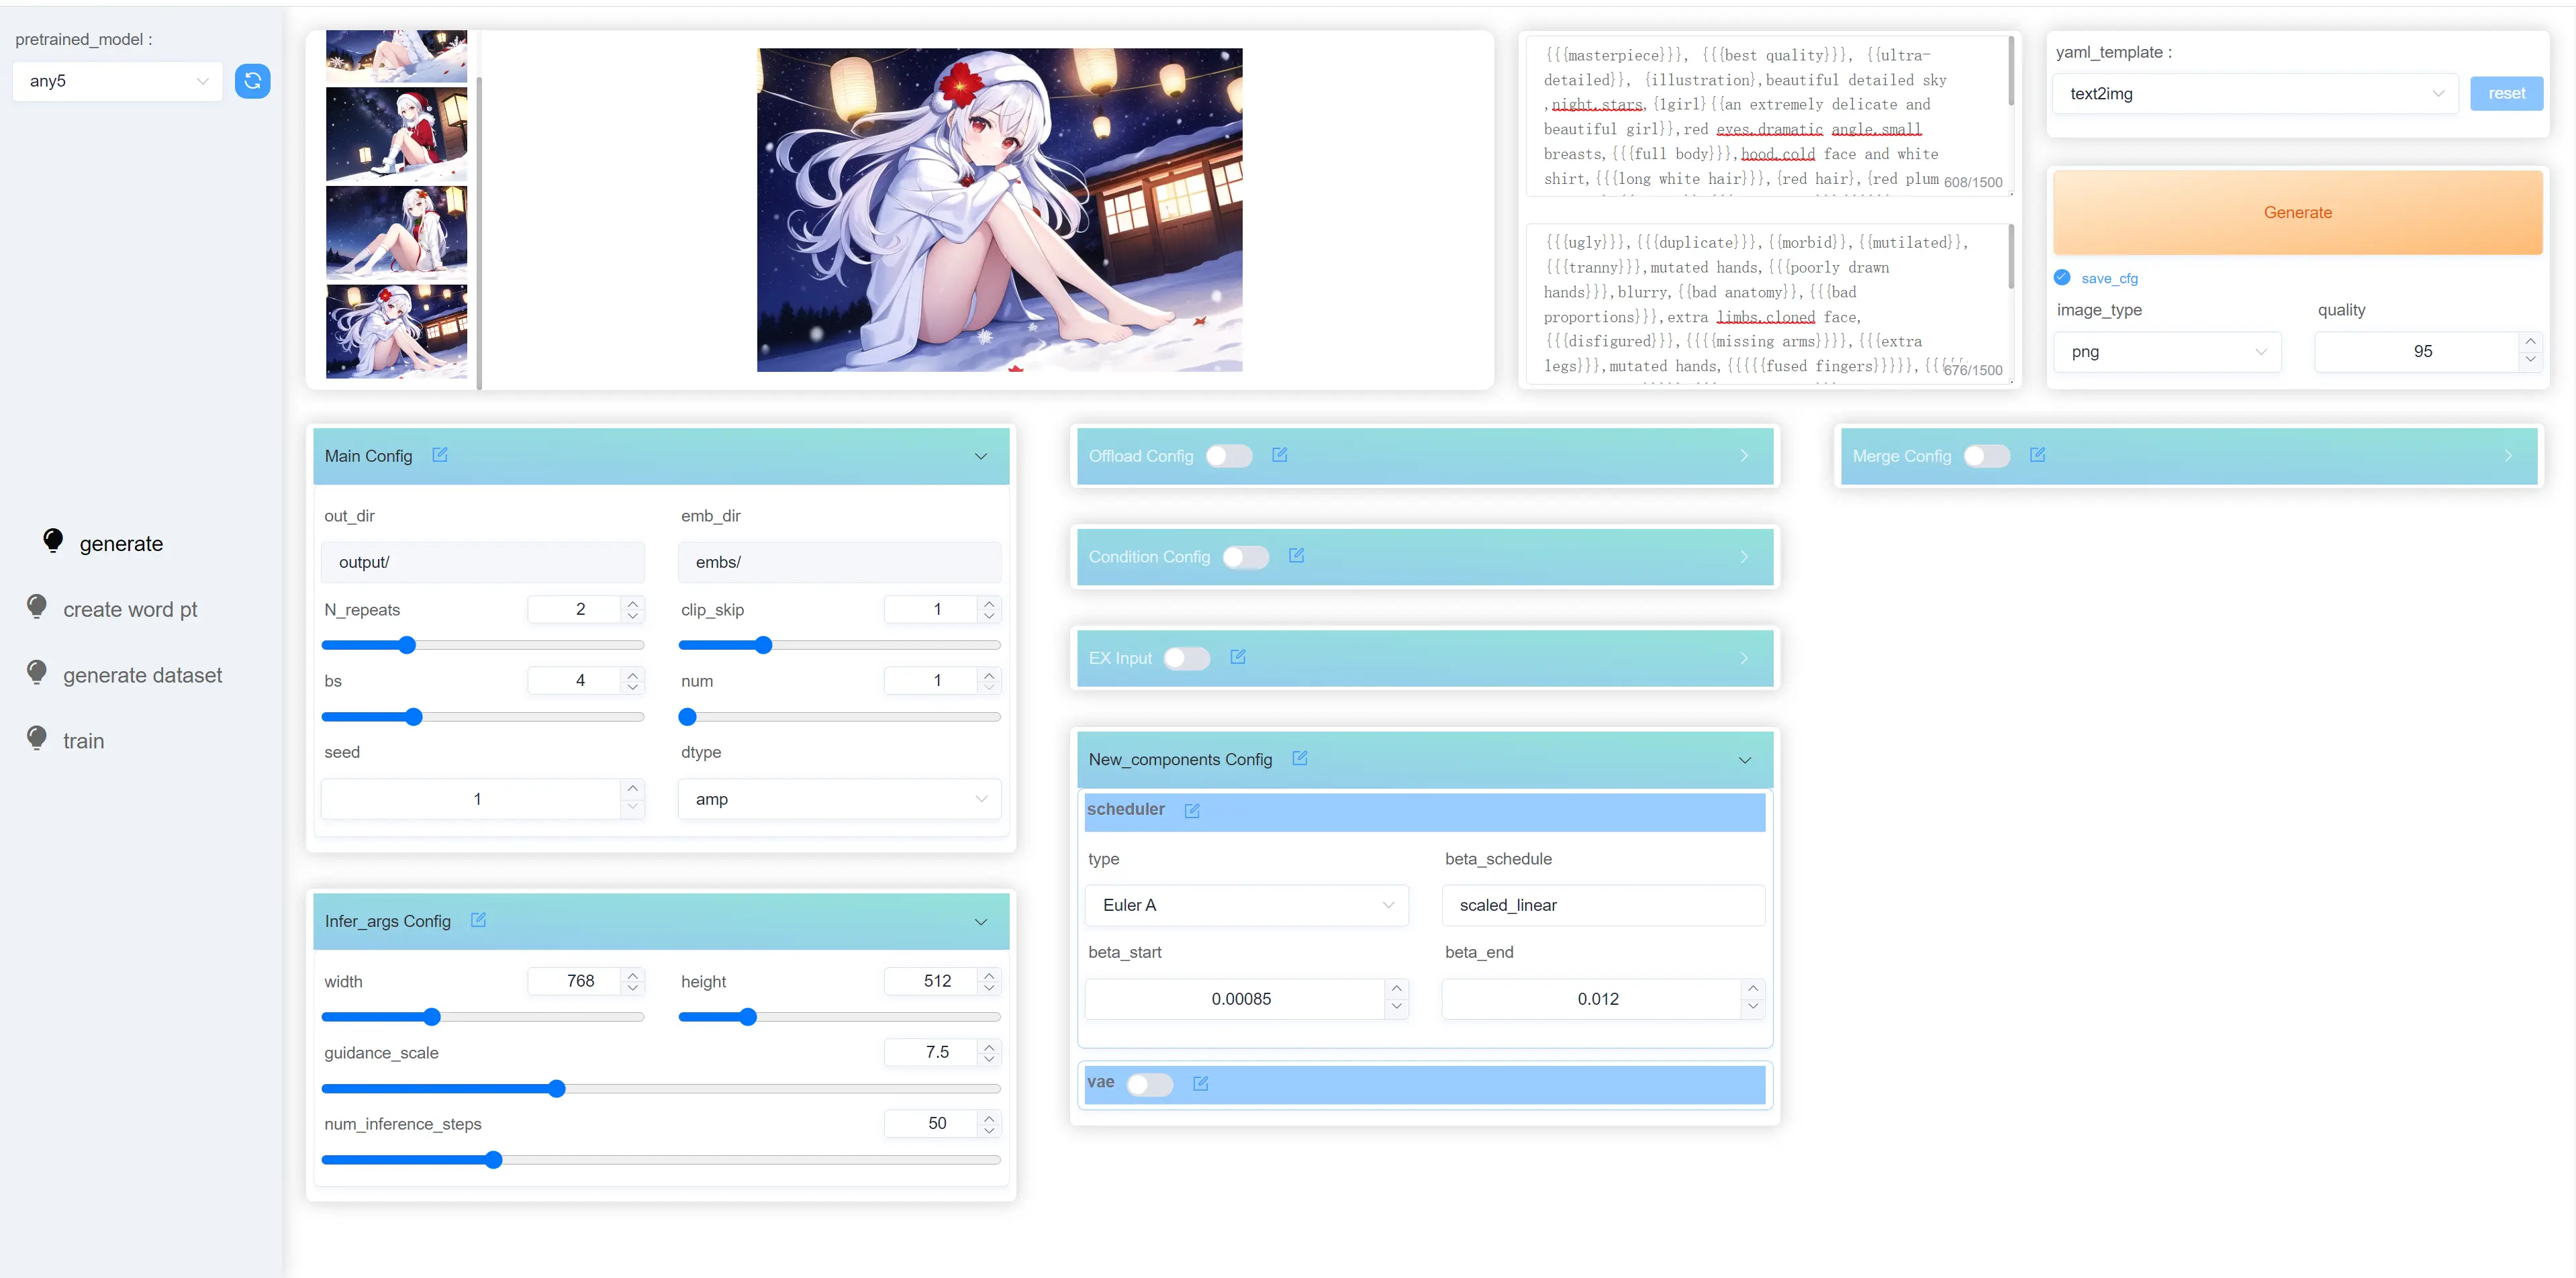The image size is (2576, 1278).
Task: Click the refresh pretrained model icon
Action: click(252, 81)
